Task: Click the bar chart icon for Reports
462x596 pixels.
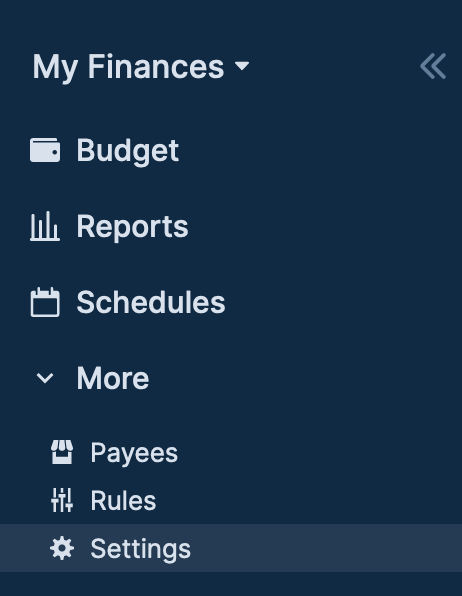Action: point(45,226)
